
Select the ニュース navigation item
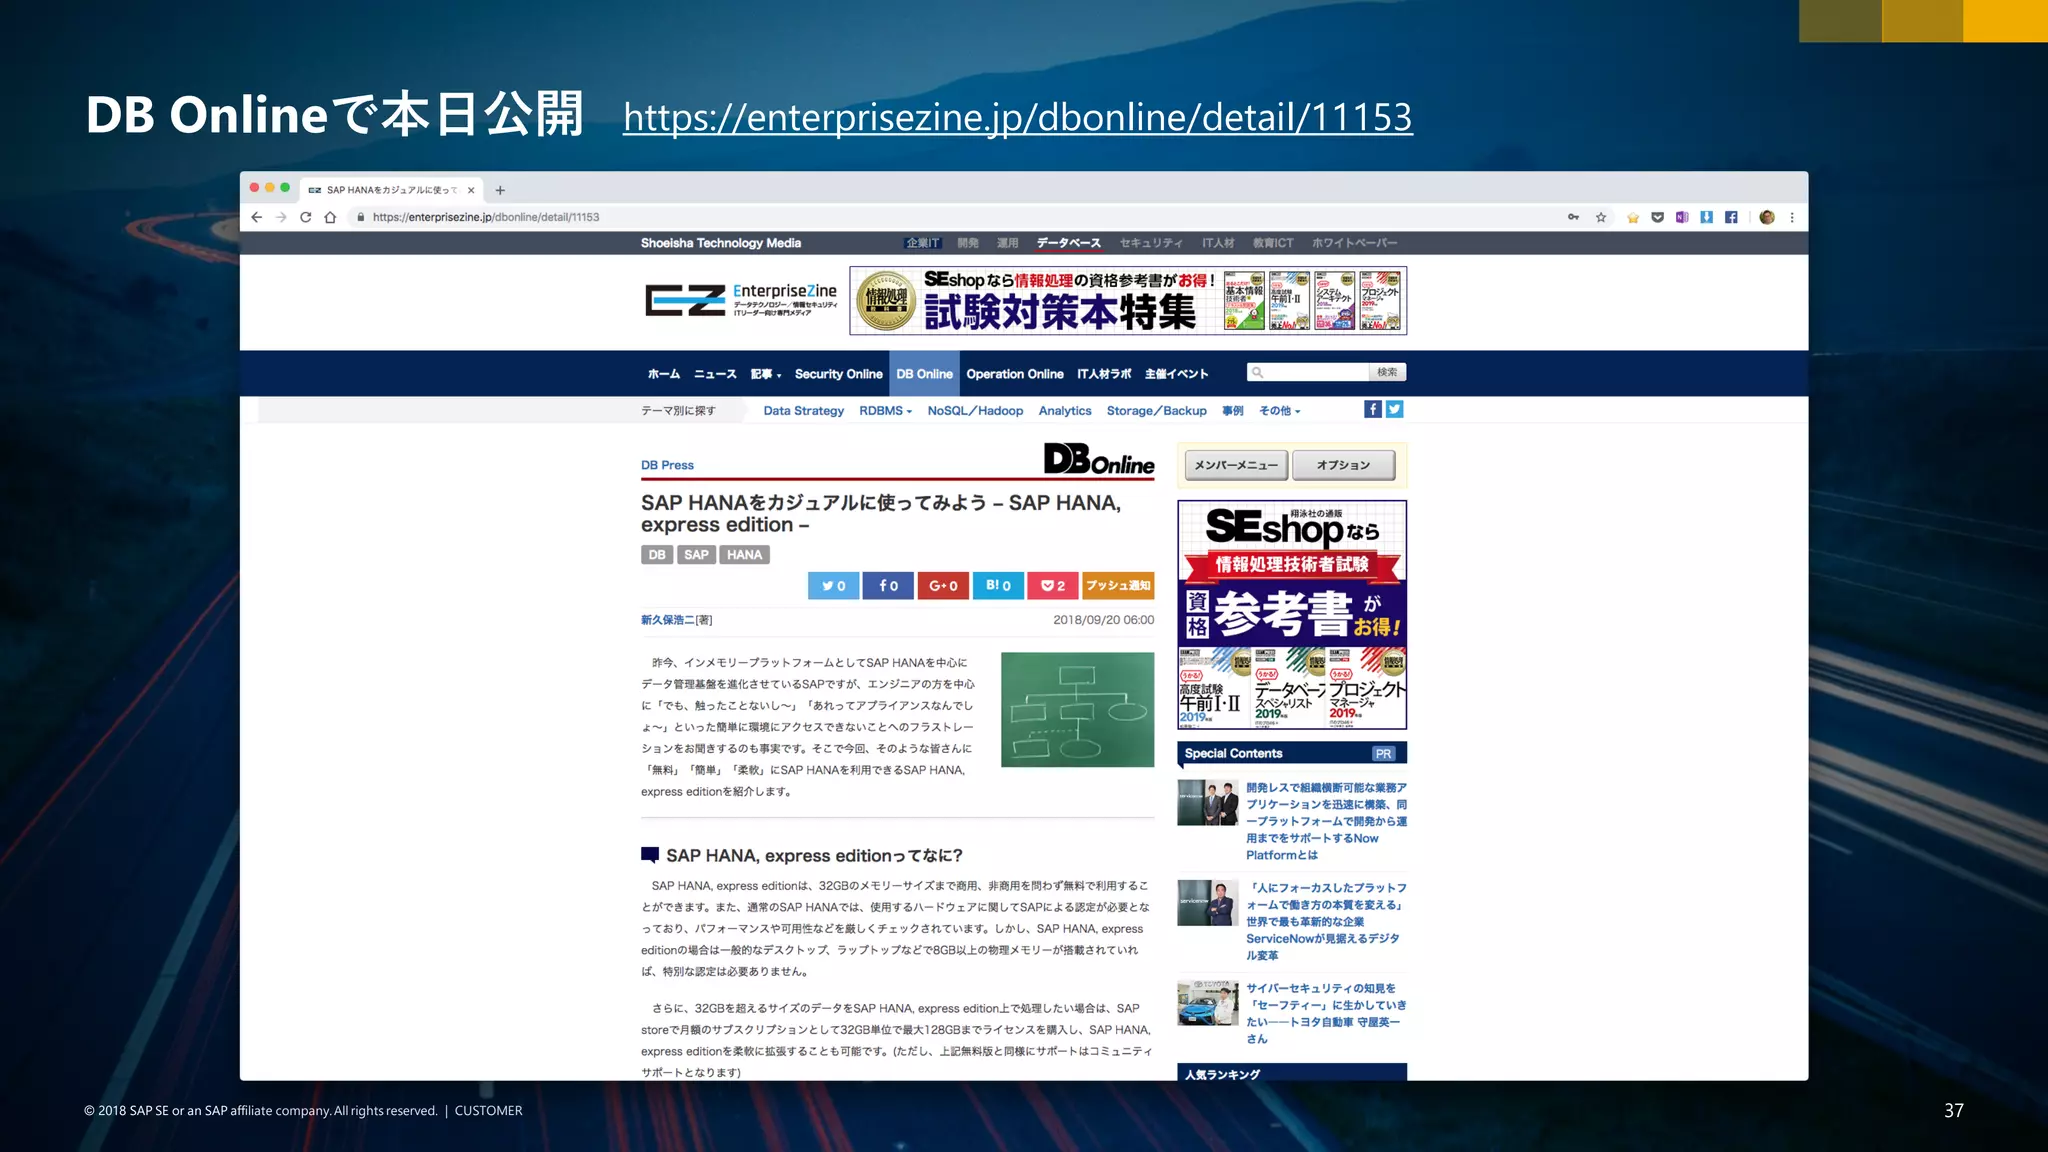coord(715,374)
